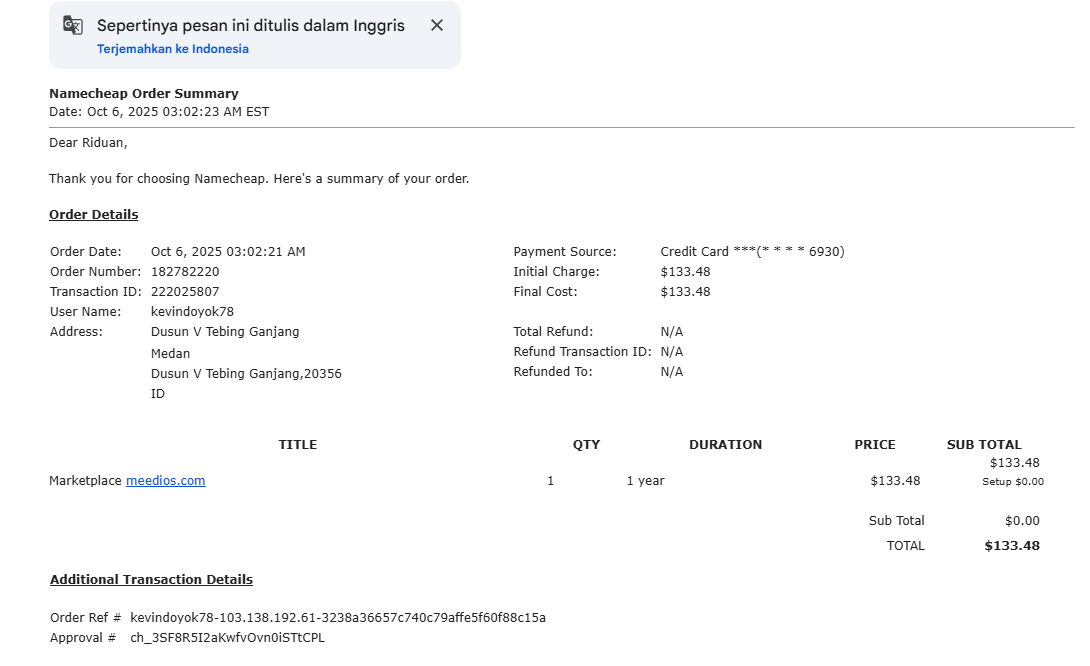This screenshot has width=1090, height=666.
Task: Click the Google Translate icon in the banner
Action: (x=73, y=26)
